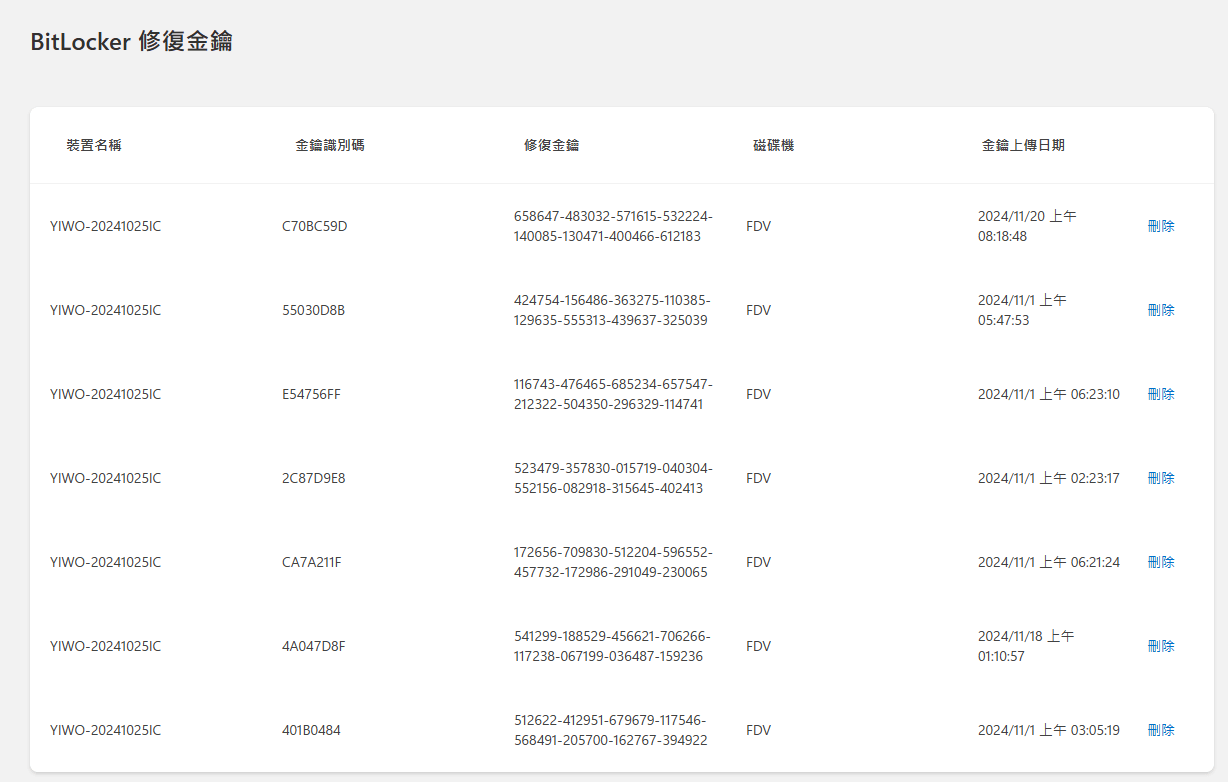This screenshot has height=782, width=1228.
Task: Click 刪除 for key 2C87D9E8
Action: 1162,478
